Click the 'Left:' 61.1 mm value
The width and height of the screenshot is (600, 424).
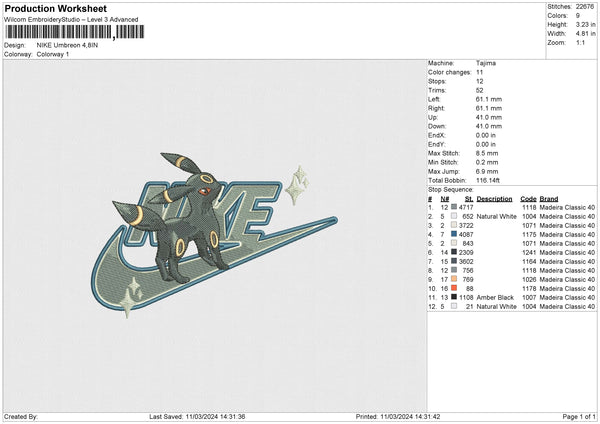tap(489, 99)
